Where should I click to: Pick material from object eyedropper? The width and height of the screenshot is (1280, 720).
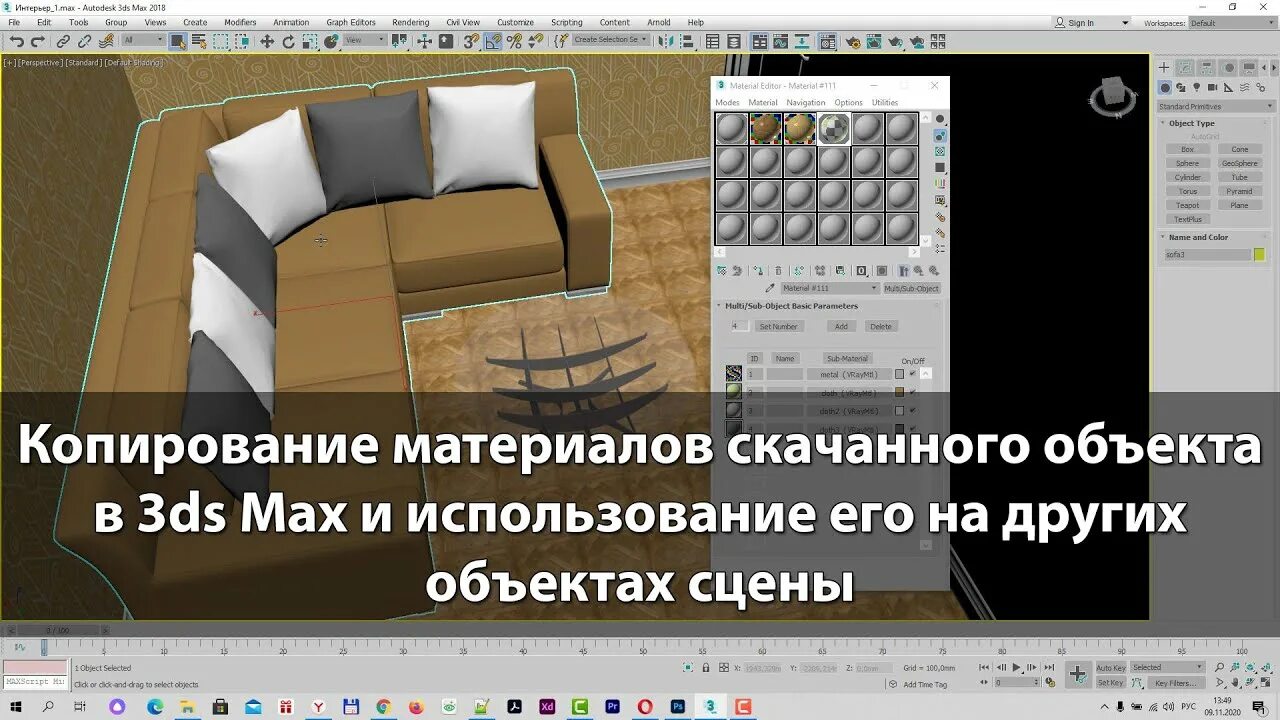770,288
